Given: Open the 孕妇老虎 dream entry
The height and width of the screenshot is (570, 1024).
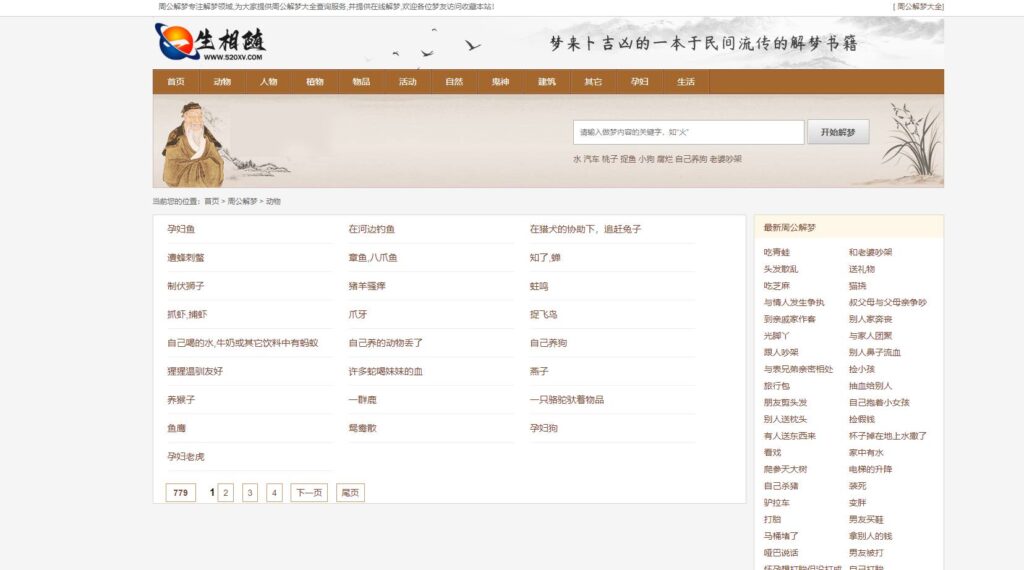Looking at the screenshot, I should [185, 456].
